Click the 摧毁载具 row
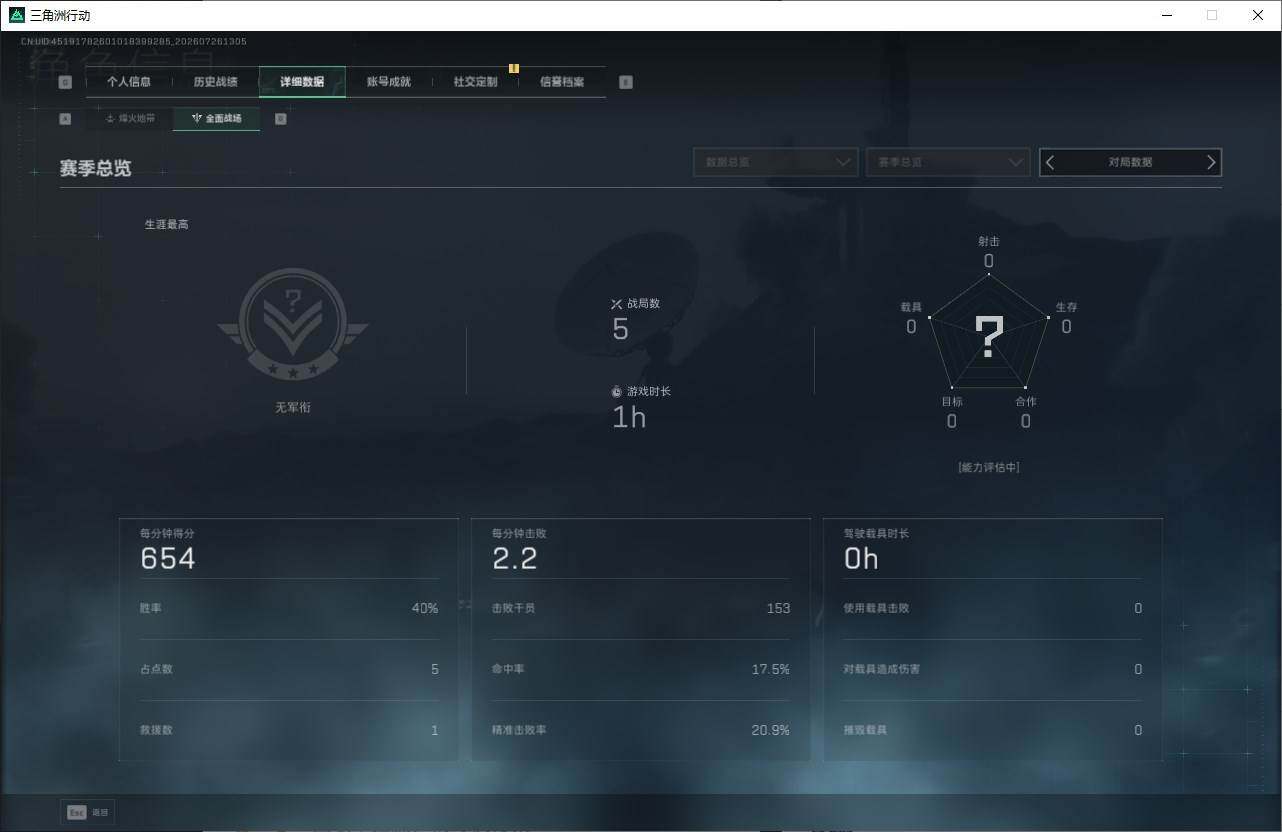The width and height of the screenshot is (1282, 832). (x=993, y=730)
